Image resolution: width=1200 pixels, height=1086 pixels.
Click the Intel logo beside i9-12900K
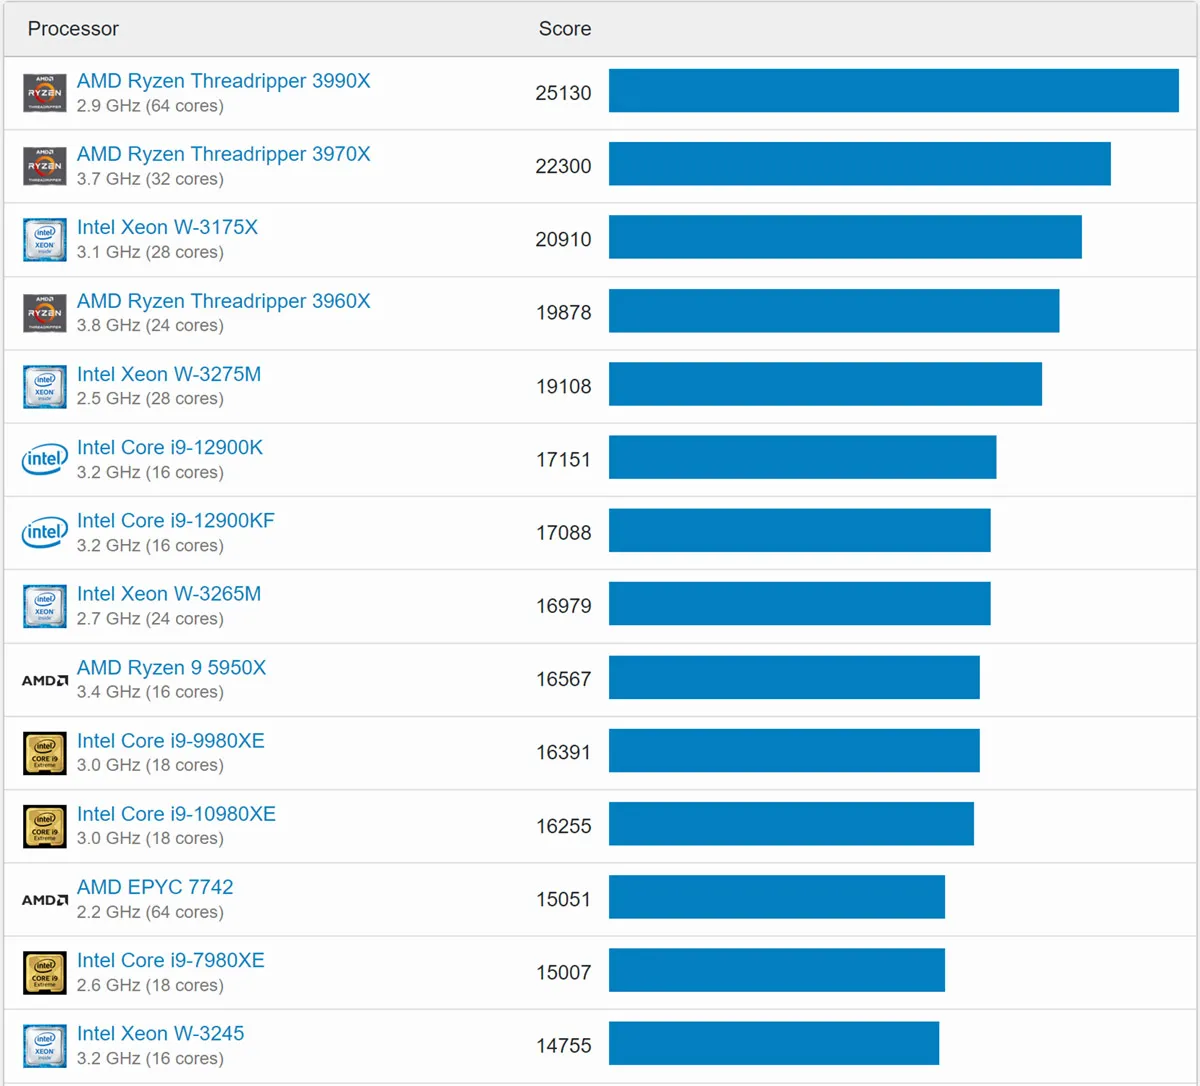tap(45, 459)
